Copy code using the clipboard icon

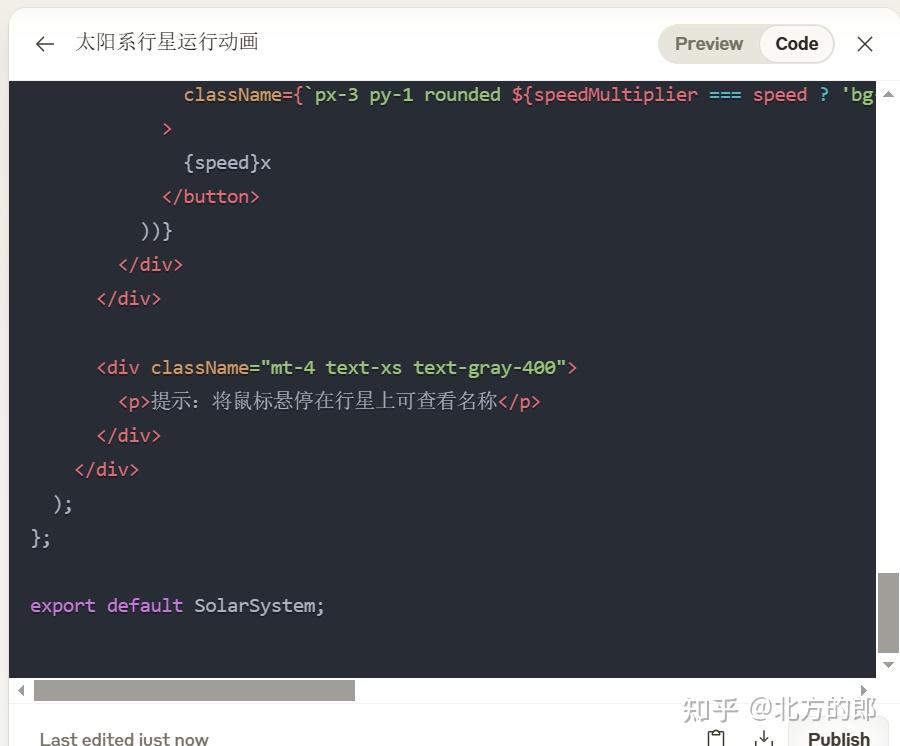(x=716, y=737)
